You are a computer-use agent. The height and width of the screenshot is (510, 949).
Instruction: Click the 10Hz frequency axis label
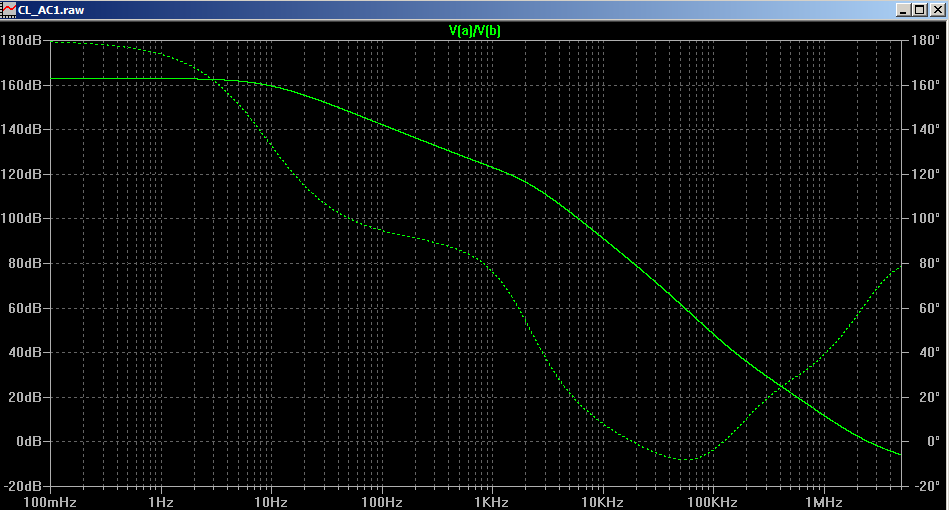pyautogui.click(x=271, y=502)
